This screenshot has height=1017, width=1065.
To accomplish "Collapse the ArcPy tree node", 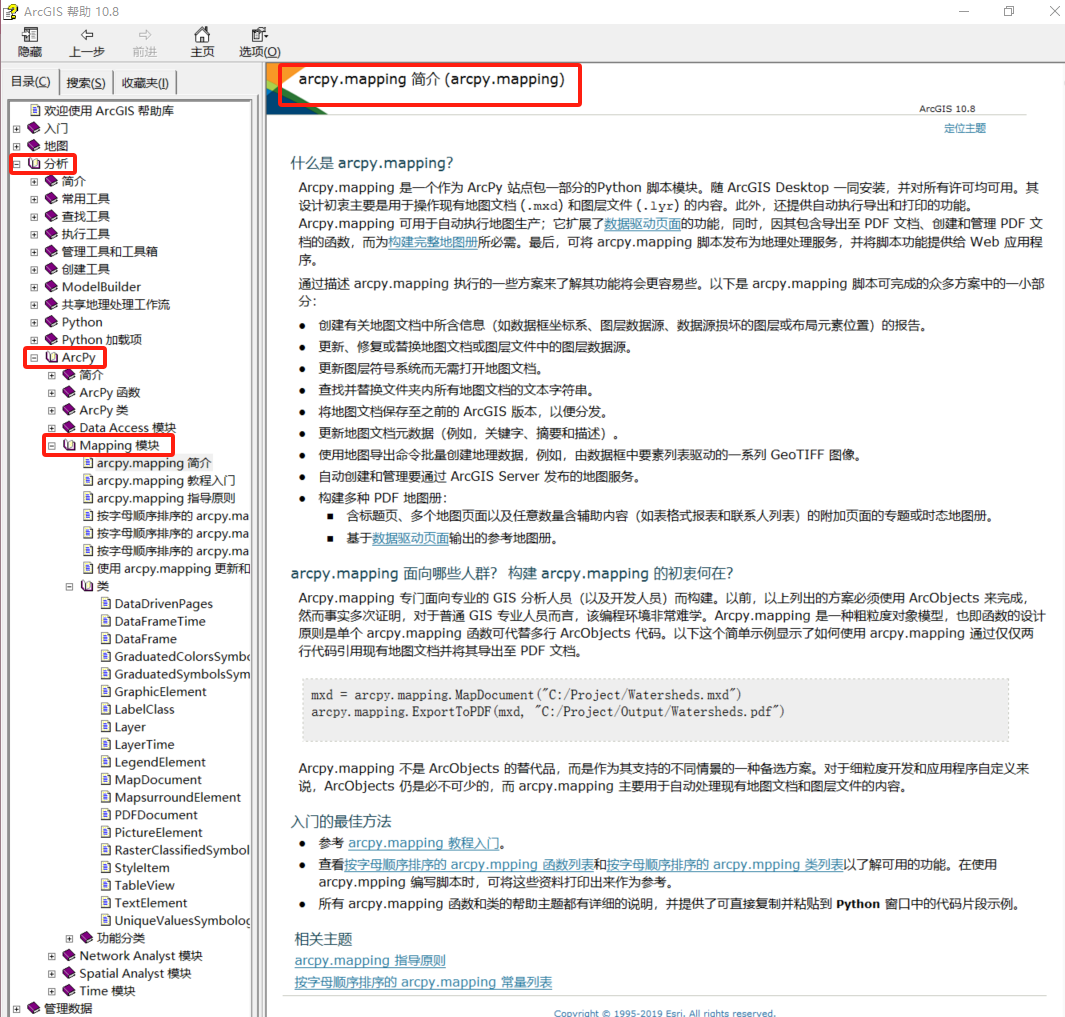I will click(x=34, y=357).
